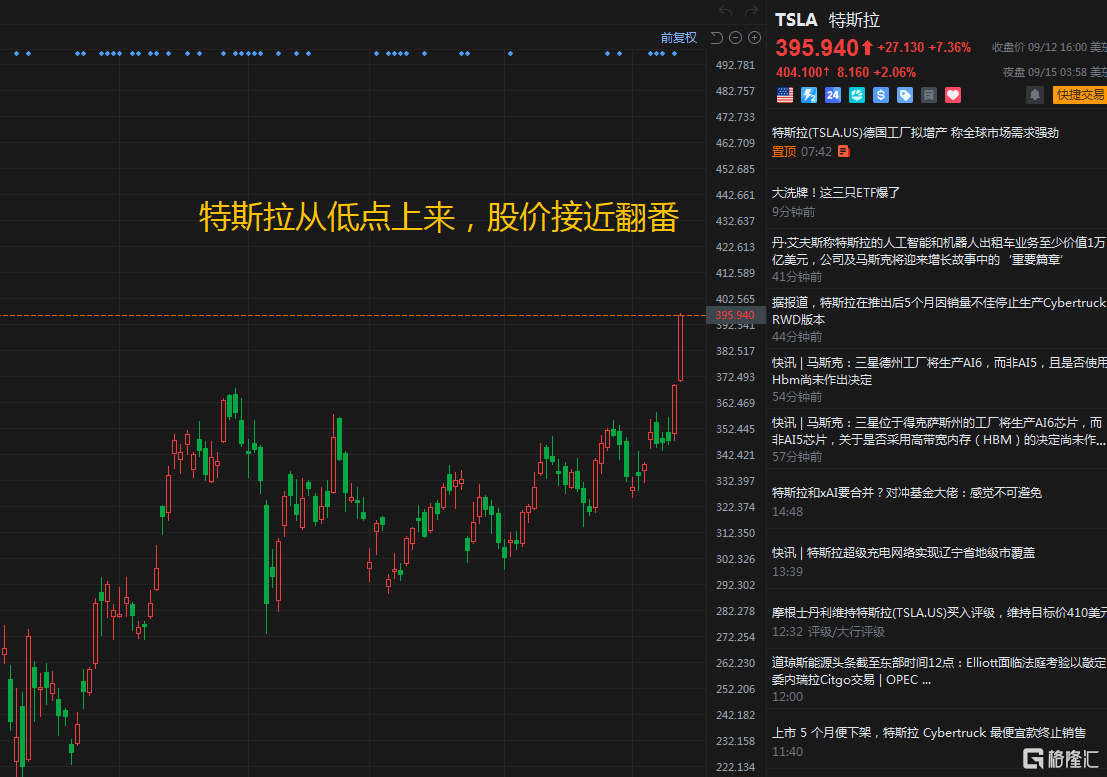The image size is (1107, 777).
Task: Open Tesla Supercharger Liaoning coverage news
Action: click(x=903, y=553)
